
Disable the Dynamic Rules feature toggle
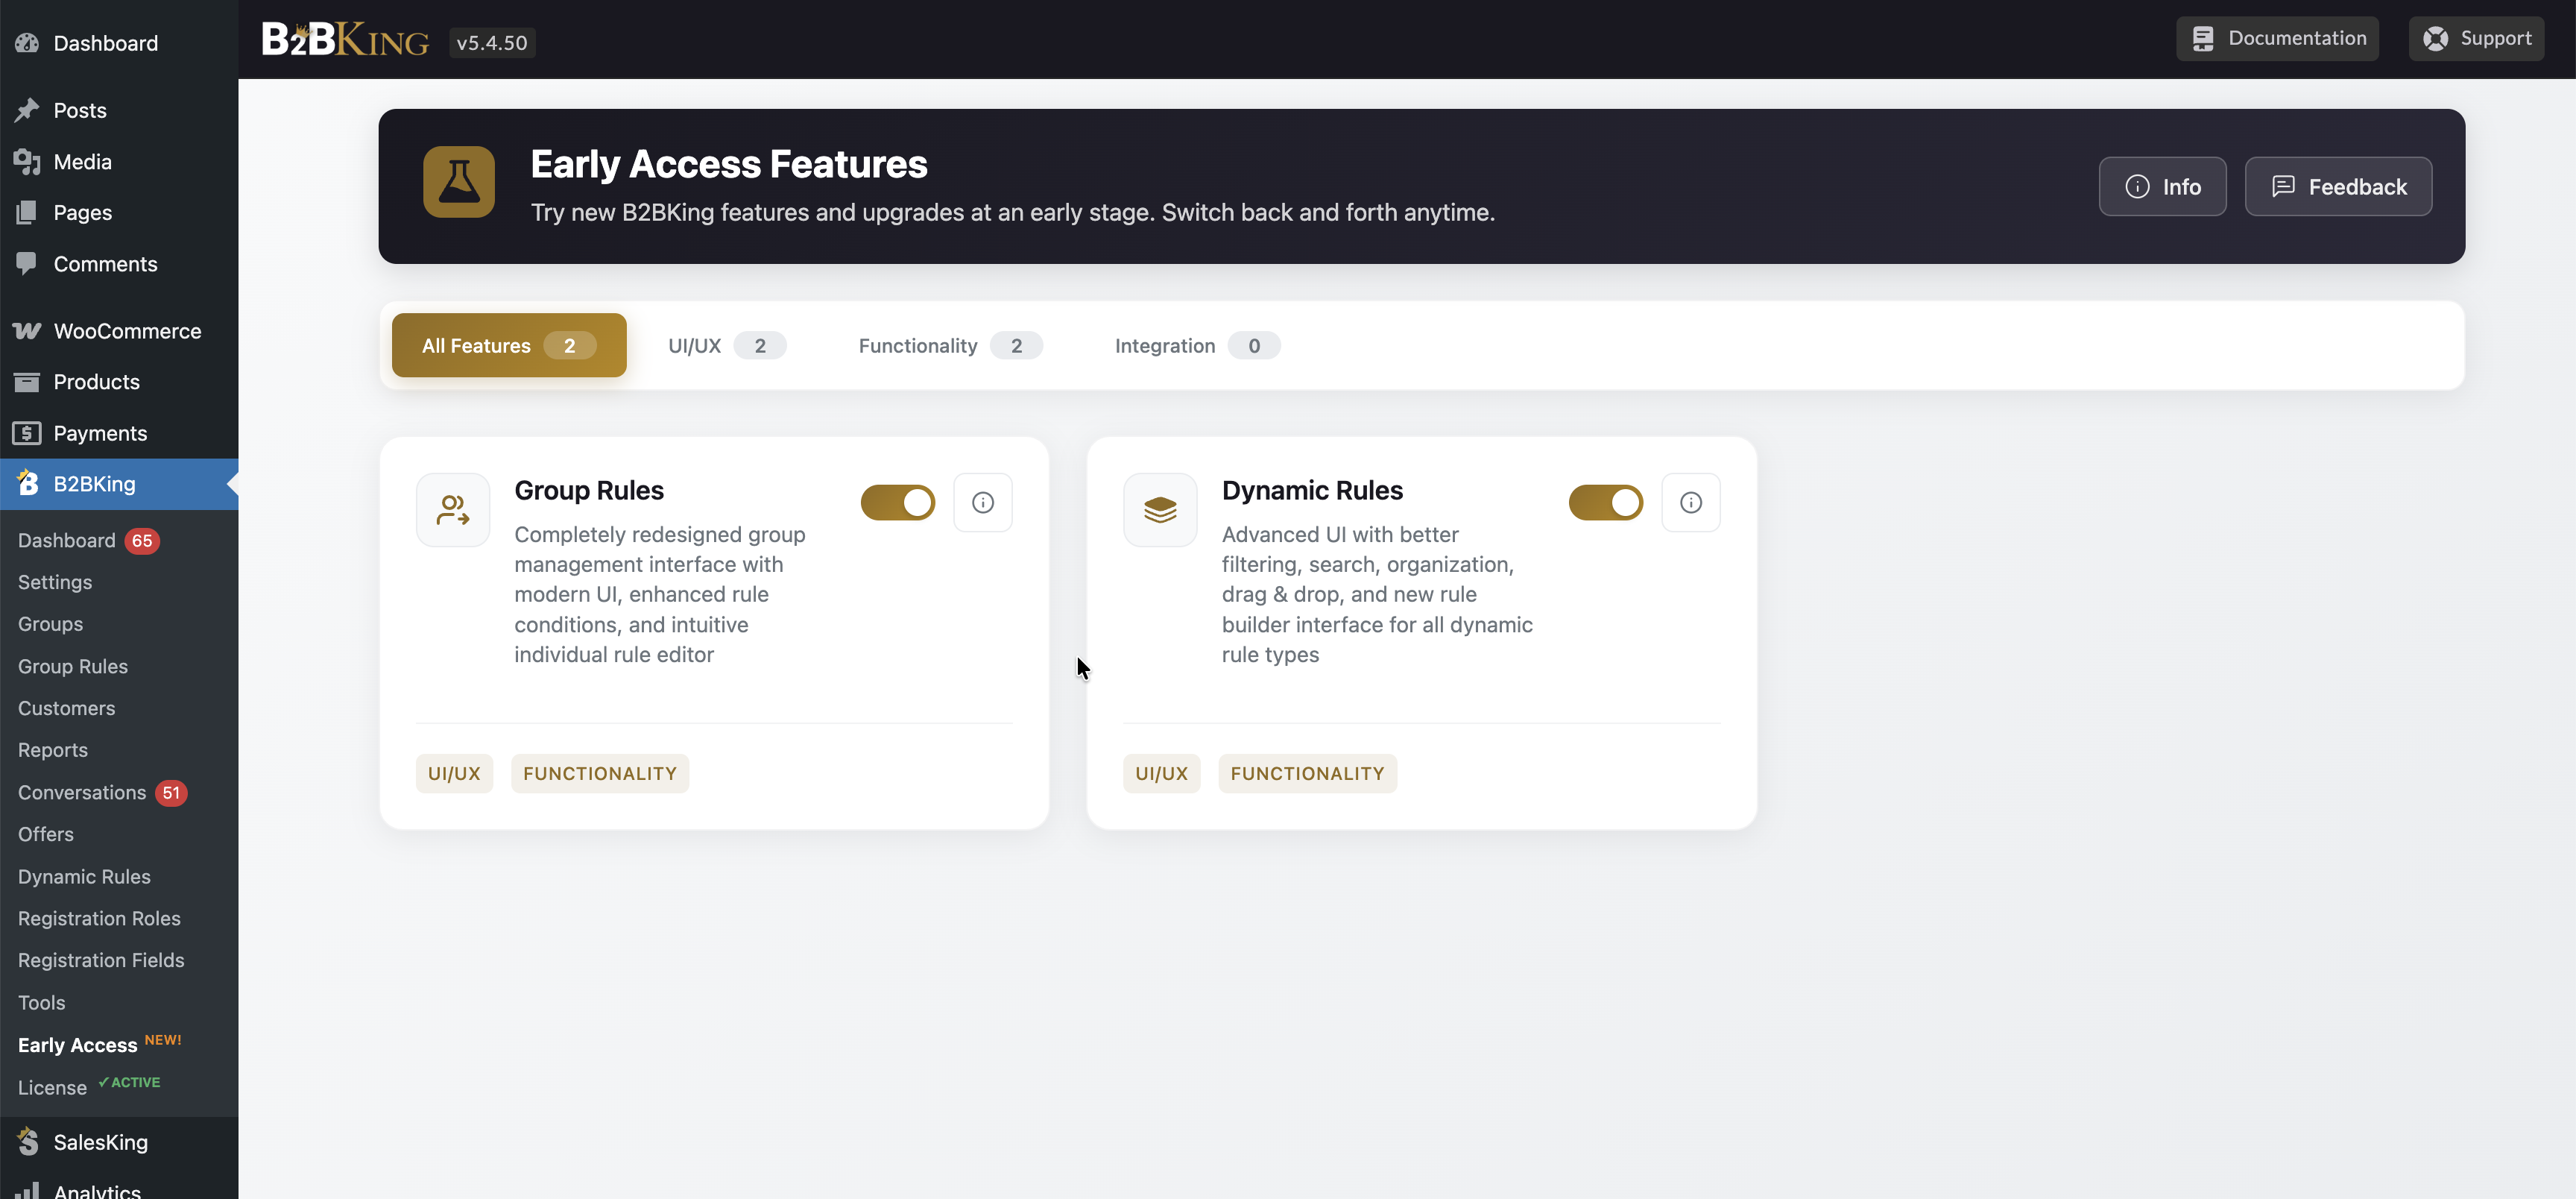[1605, 503]
